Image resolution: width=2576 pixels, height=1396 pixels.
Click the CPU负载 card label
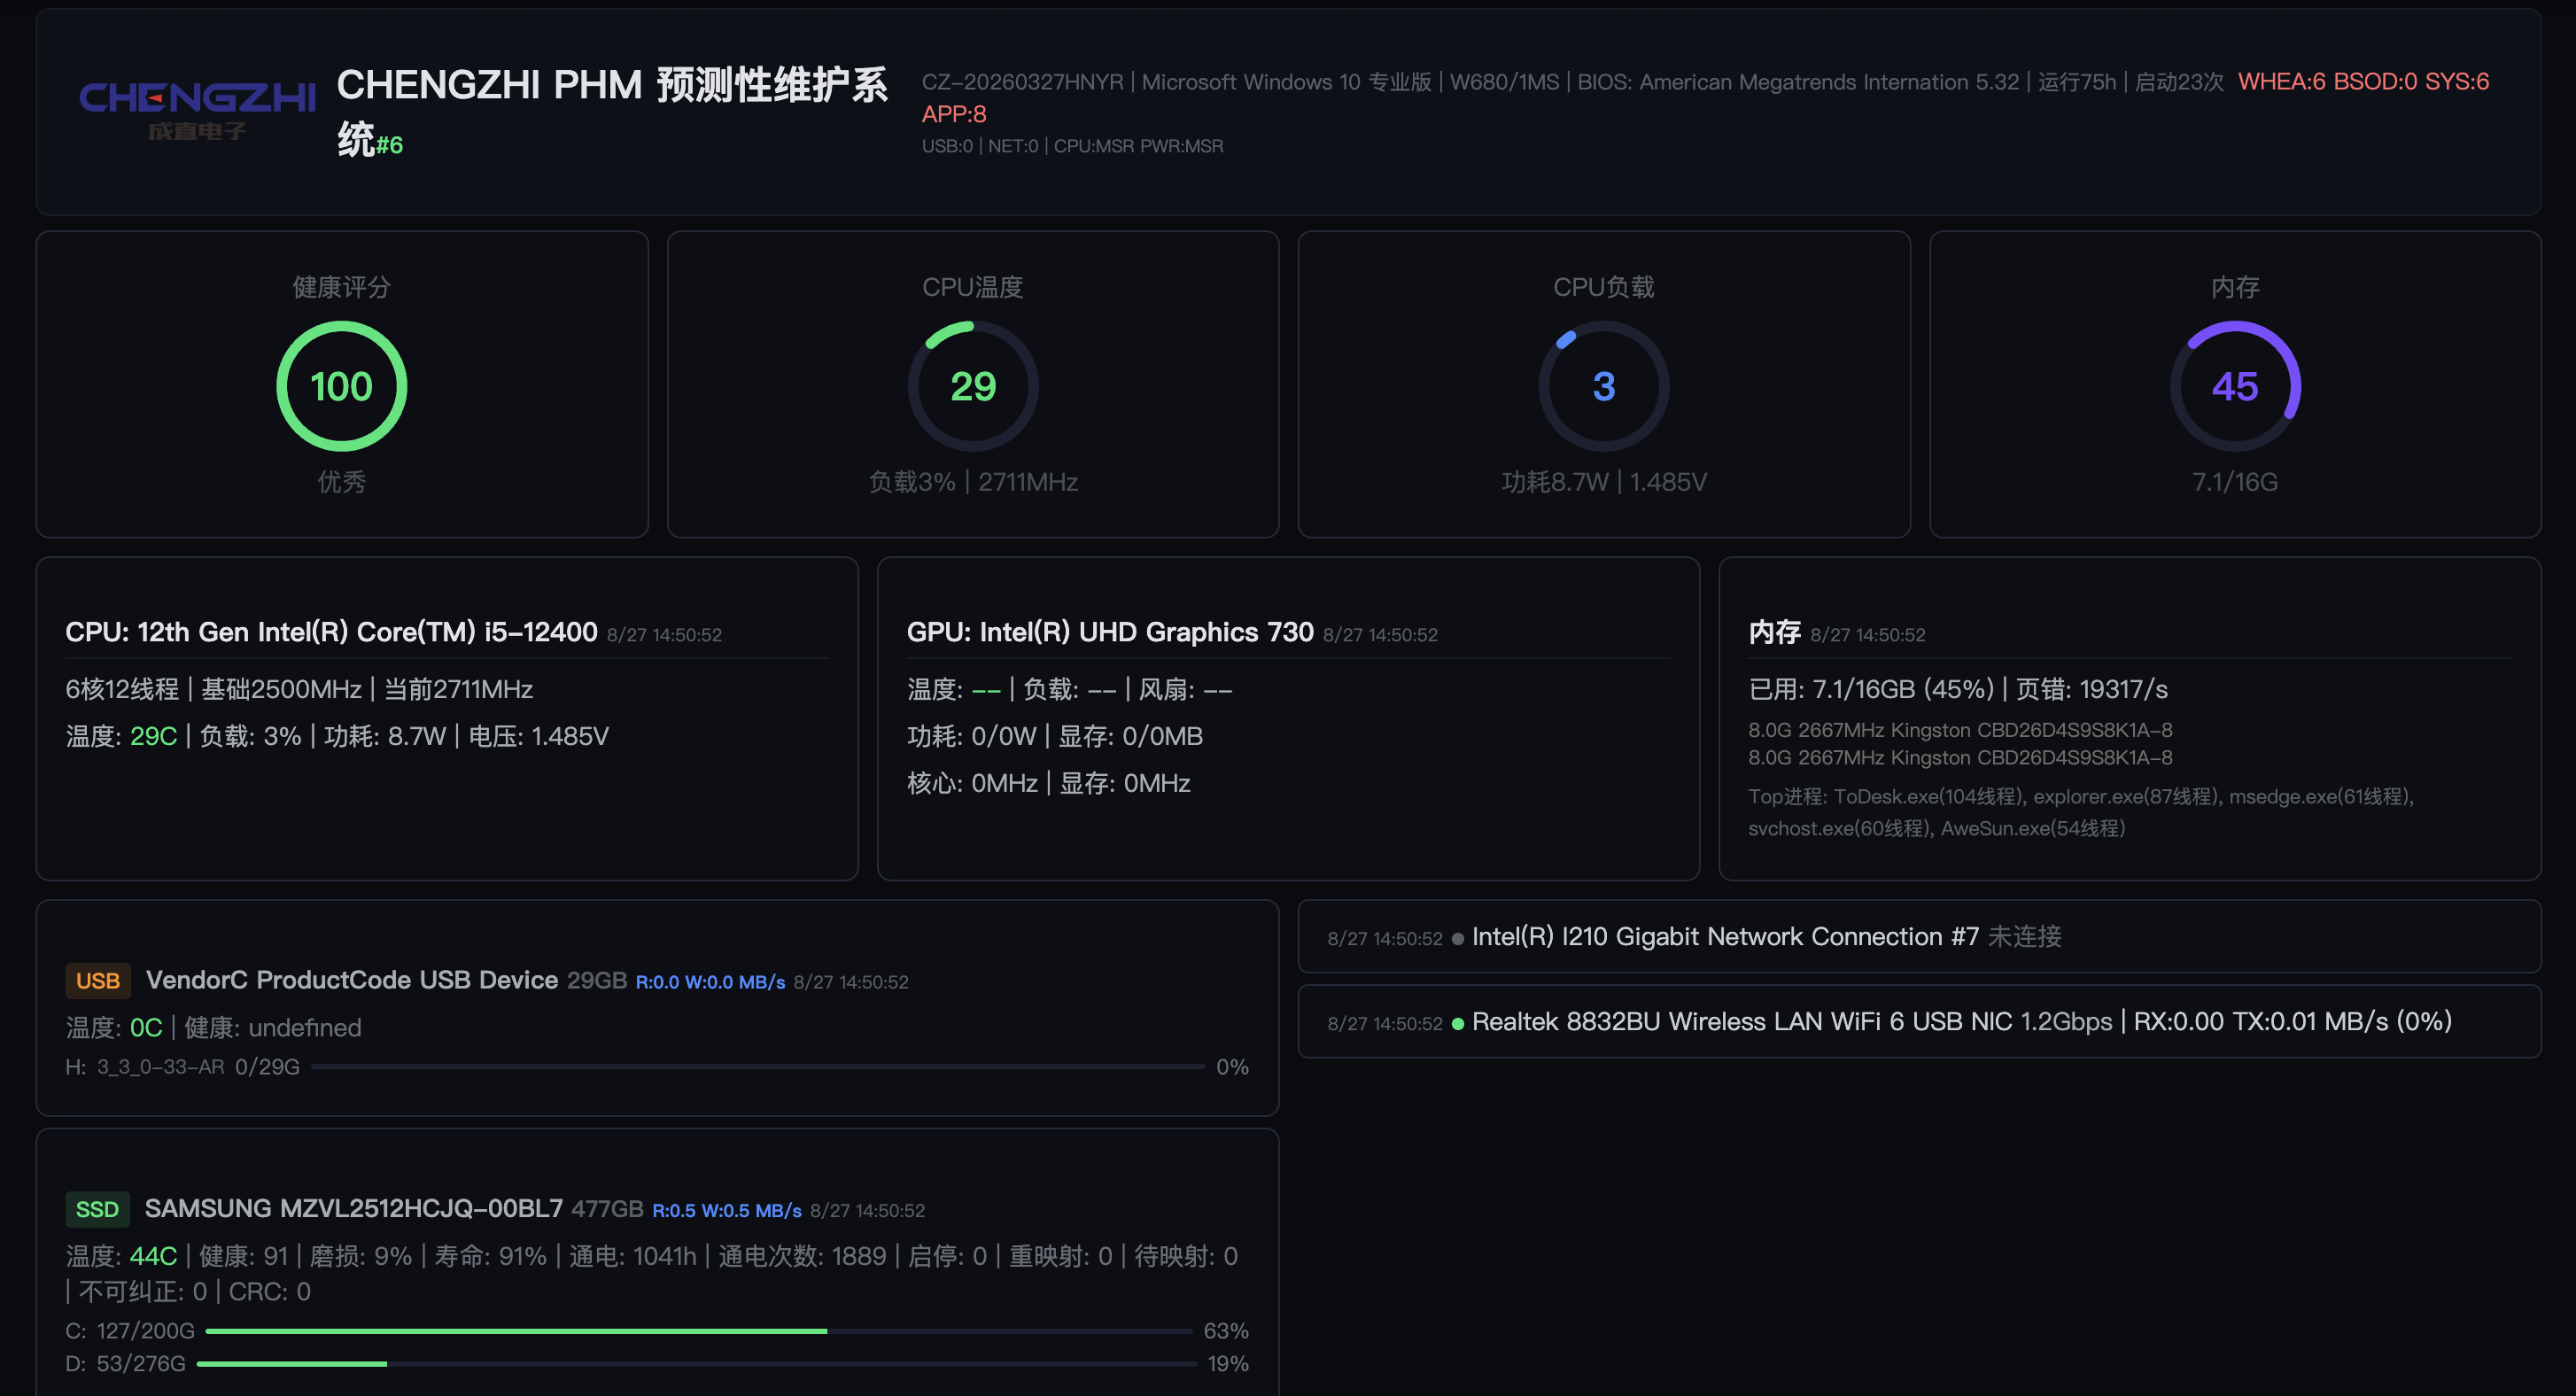click(1604, 287)
